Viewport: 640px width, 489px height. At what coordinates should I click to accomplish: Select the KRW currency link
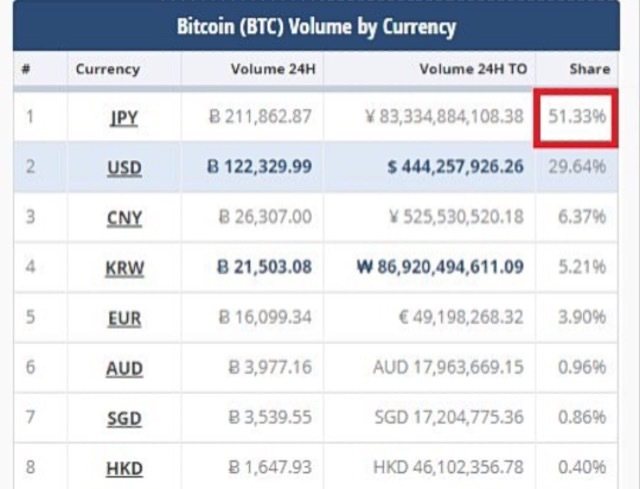click(x=123, y=268)
